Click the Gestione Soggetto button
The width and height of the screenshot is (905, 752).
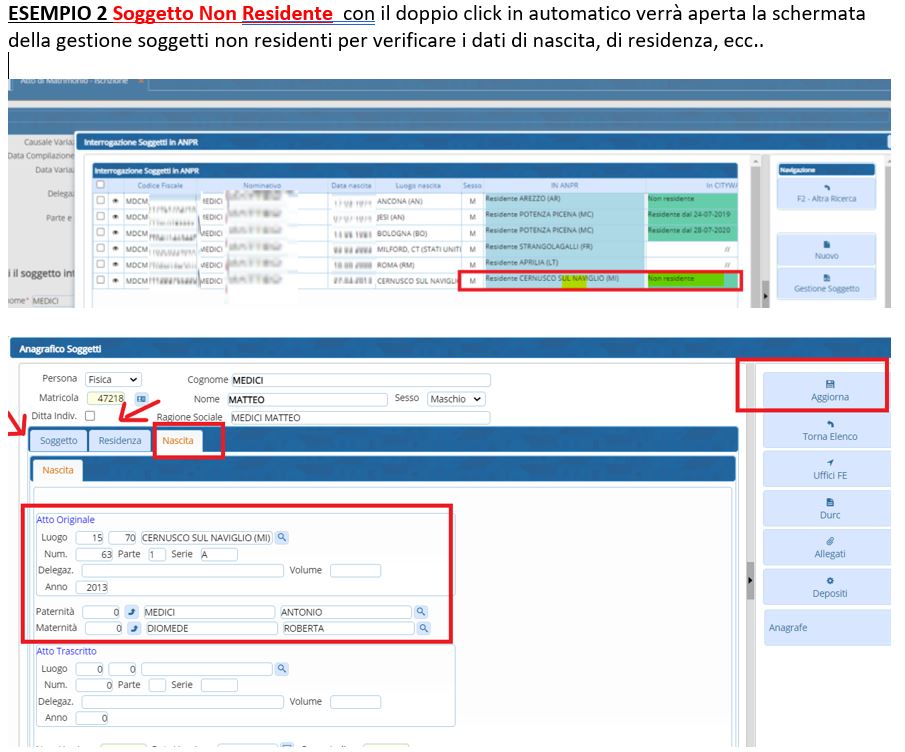click(x=826, y=283)
